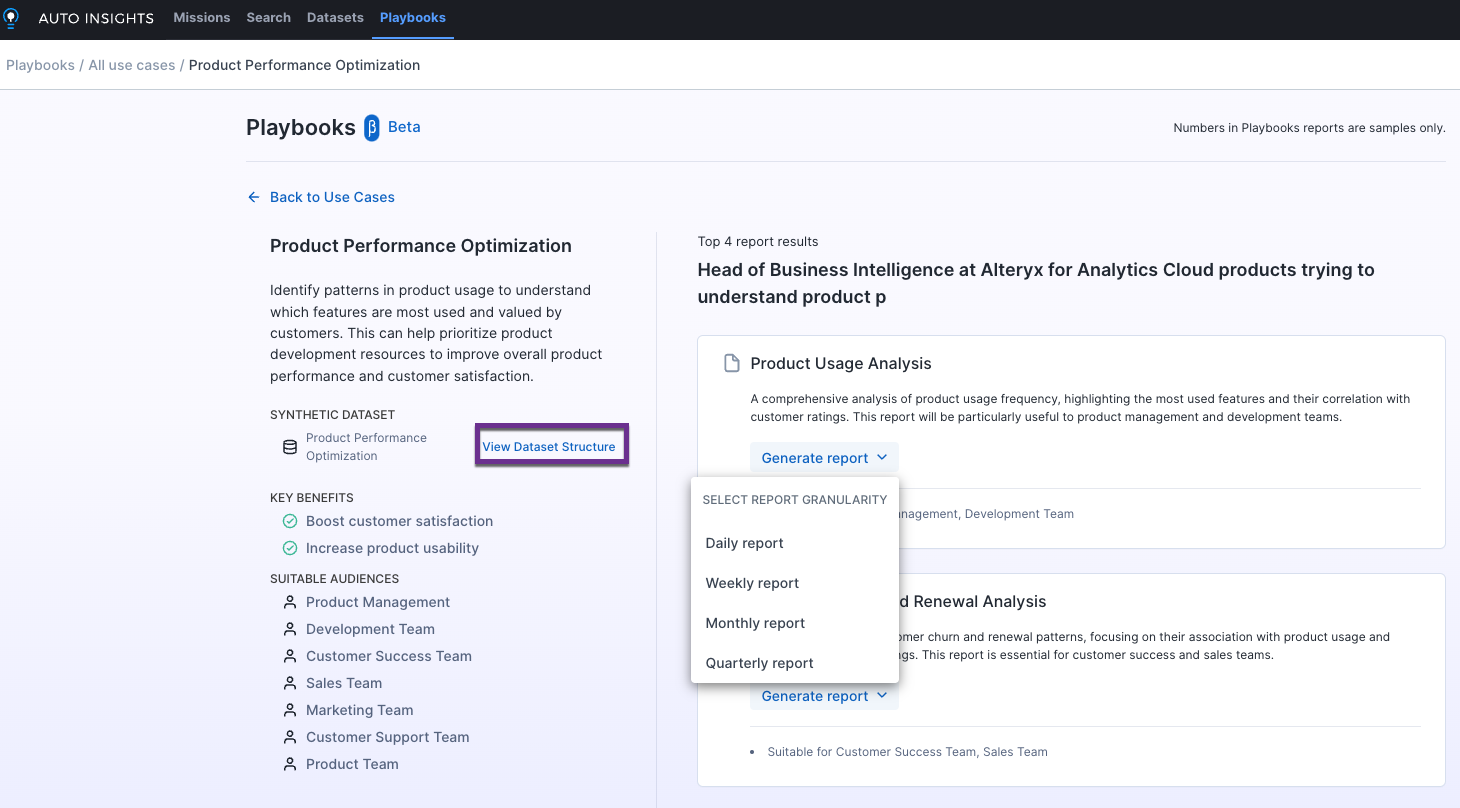Follow the Back to Use Cases link
This screenshot has width=1460, height=808.
click(331, 197)
